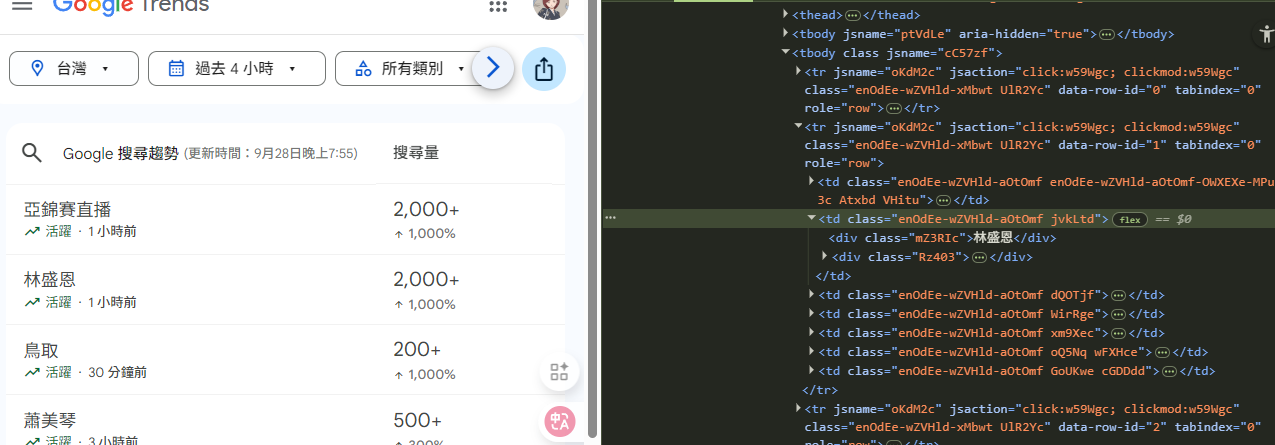This screenshot has width=1275, height=445.
Task: Collapse the tbody jsname cC57zf node
Action: (x=786, y=53)
